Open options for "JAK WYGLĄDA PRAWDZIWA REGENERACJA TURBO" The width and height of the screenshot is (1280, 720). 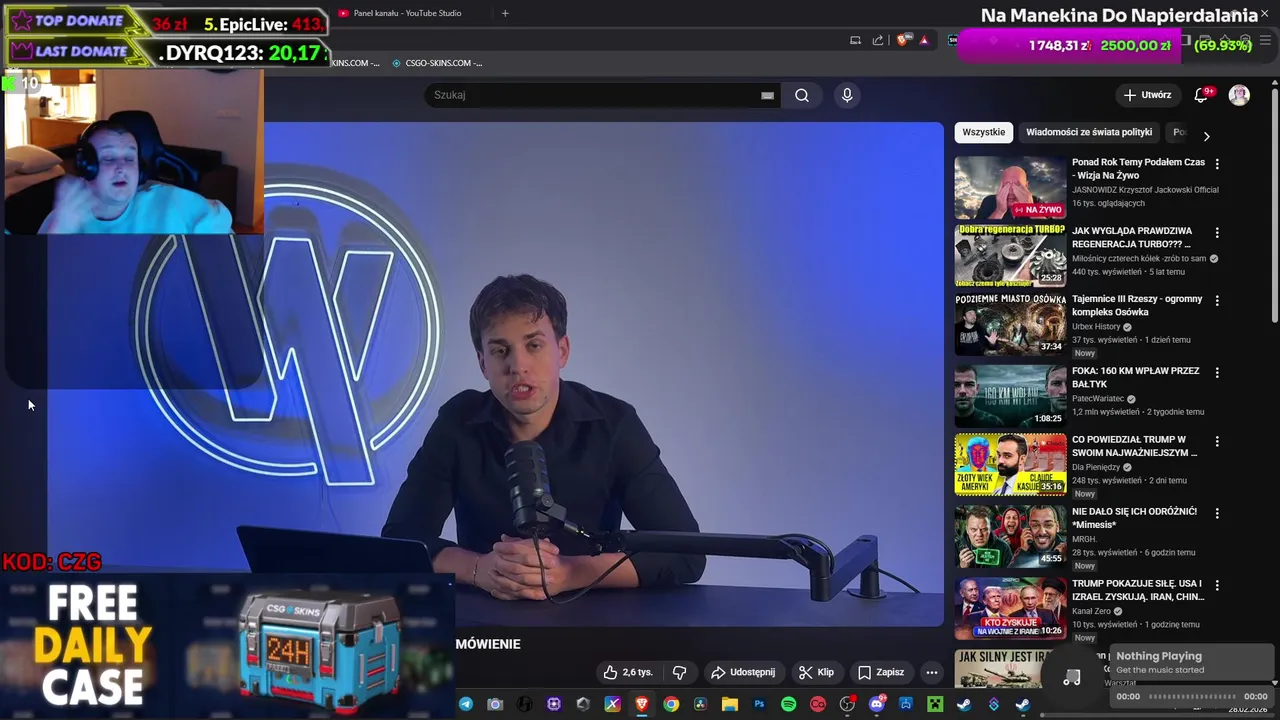[x=1217, y=232]
